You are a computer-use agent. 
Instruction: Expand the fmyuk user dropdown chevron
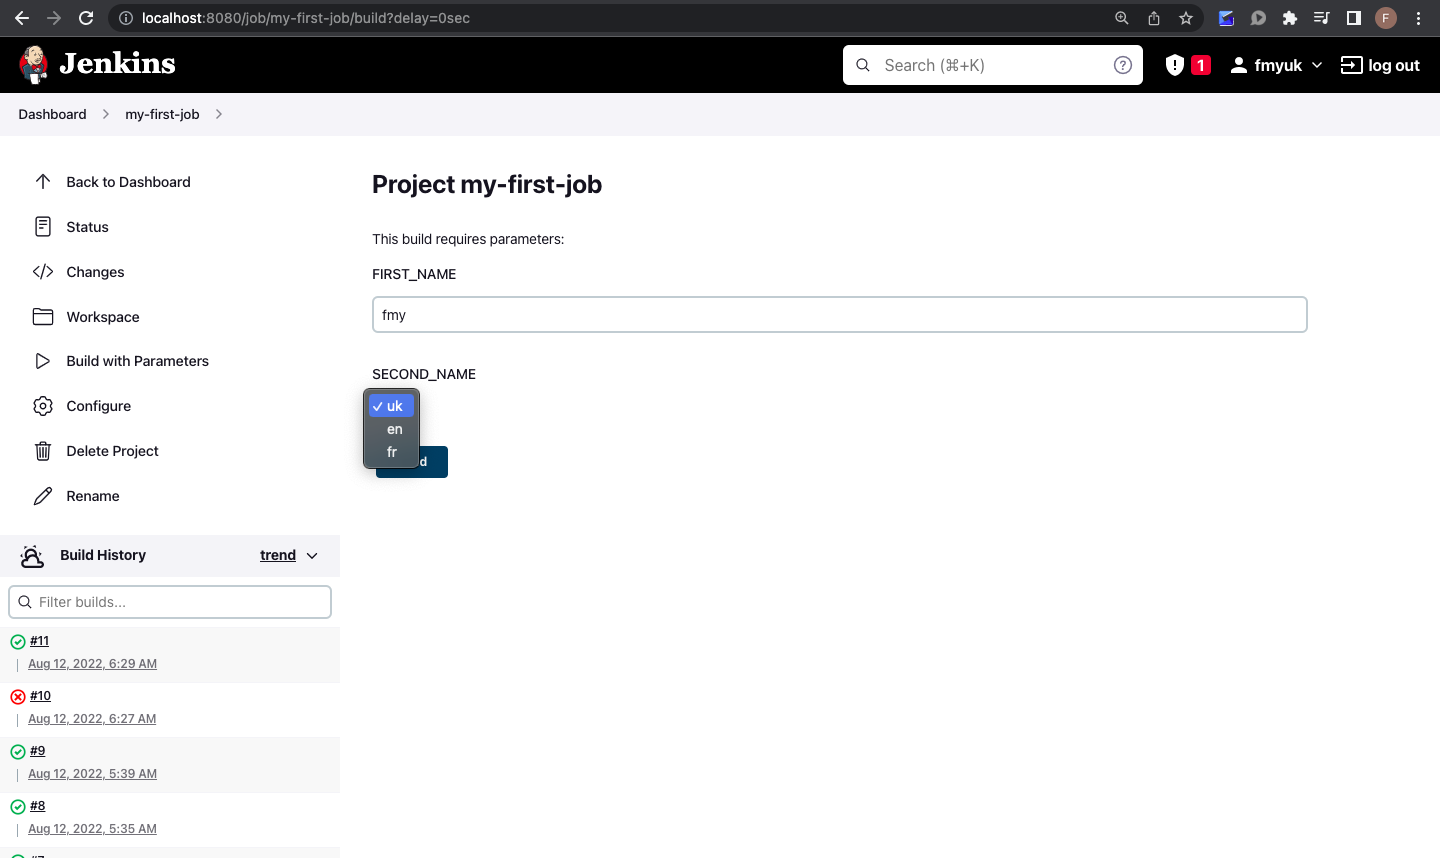1317,65
